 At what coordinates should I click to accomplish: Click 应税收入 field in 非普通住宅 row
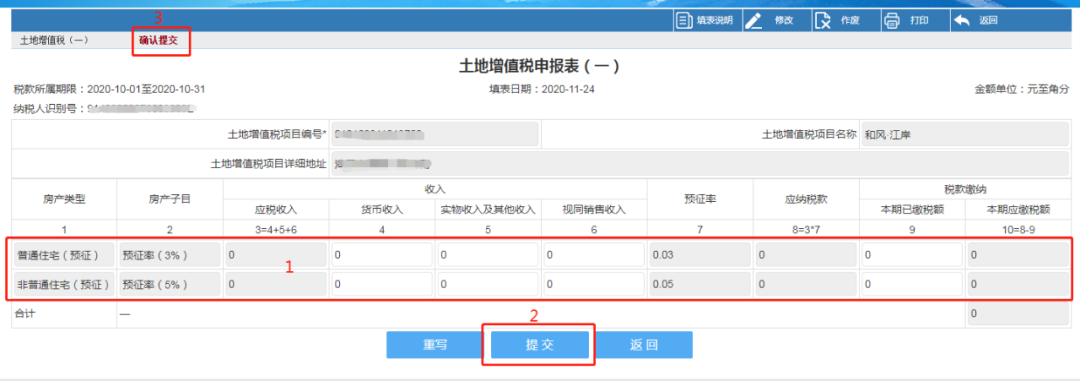pos(276,284)
